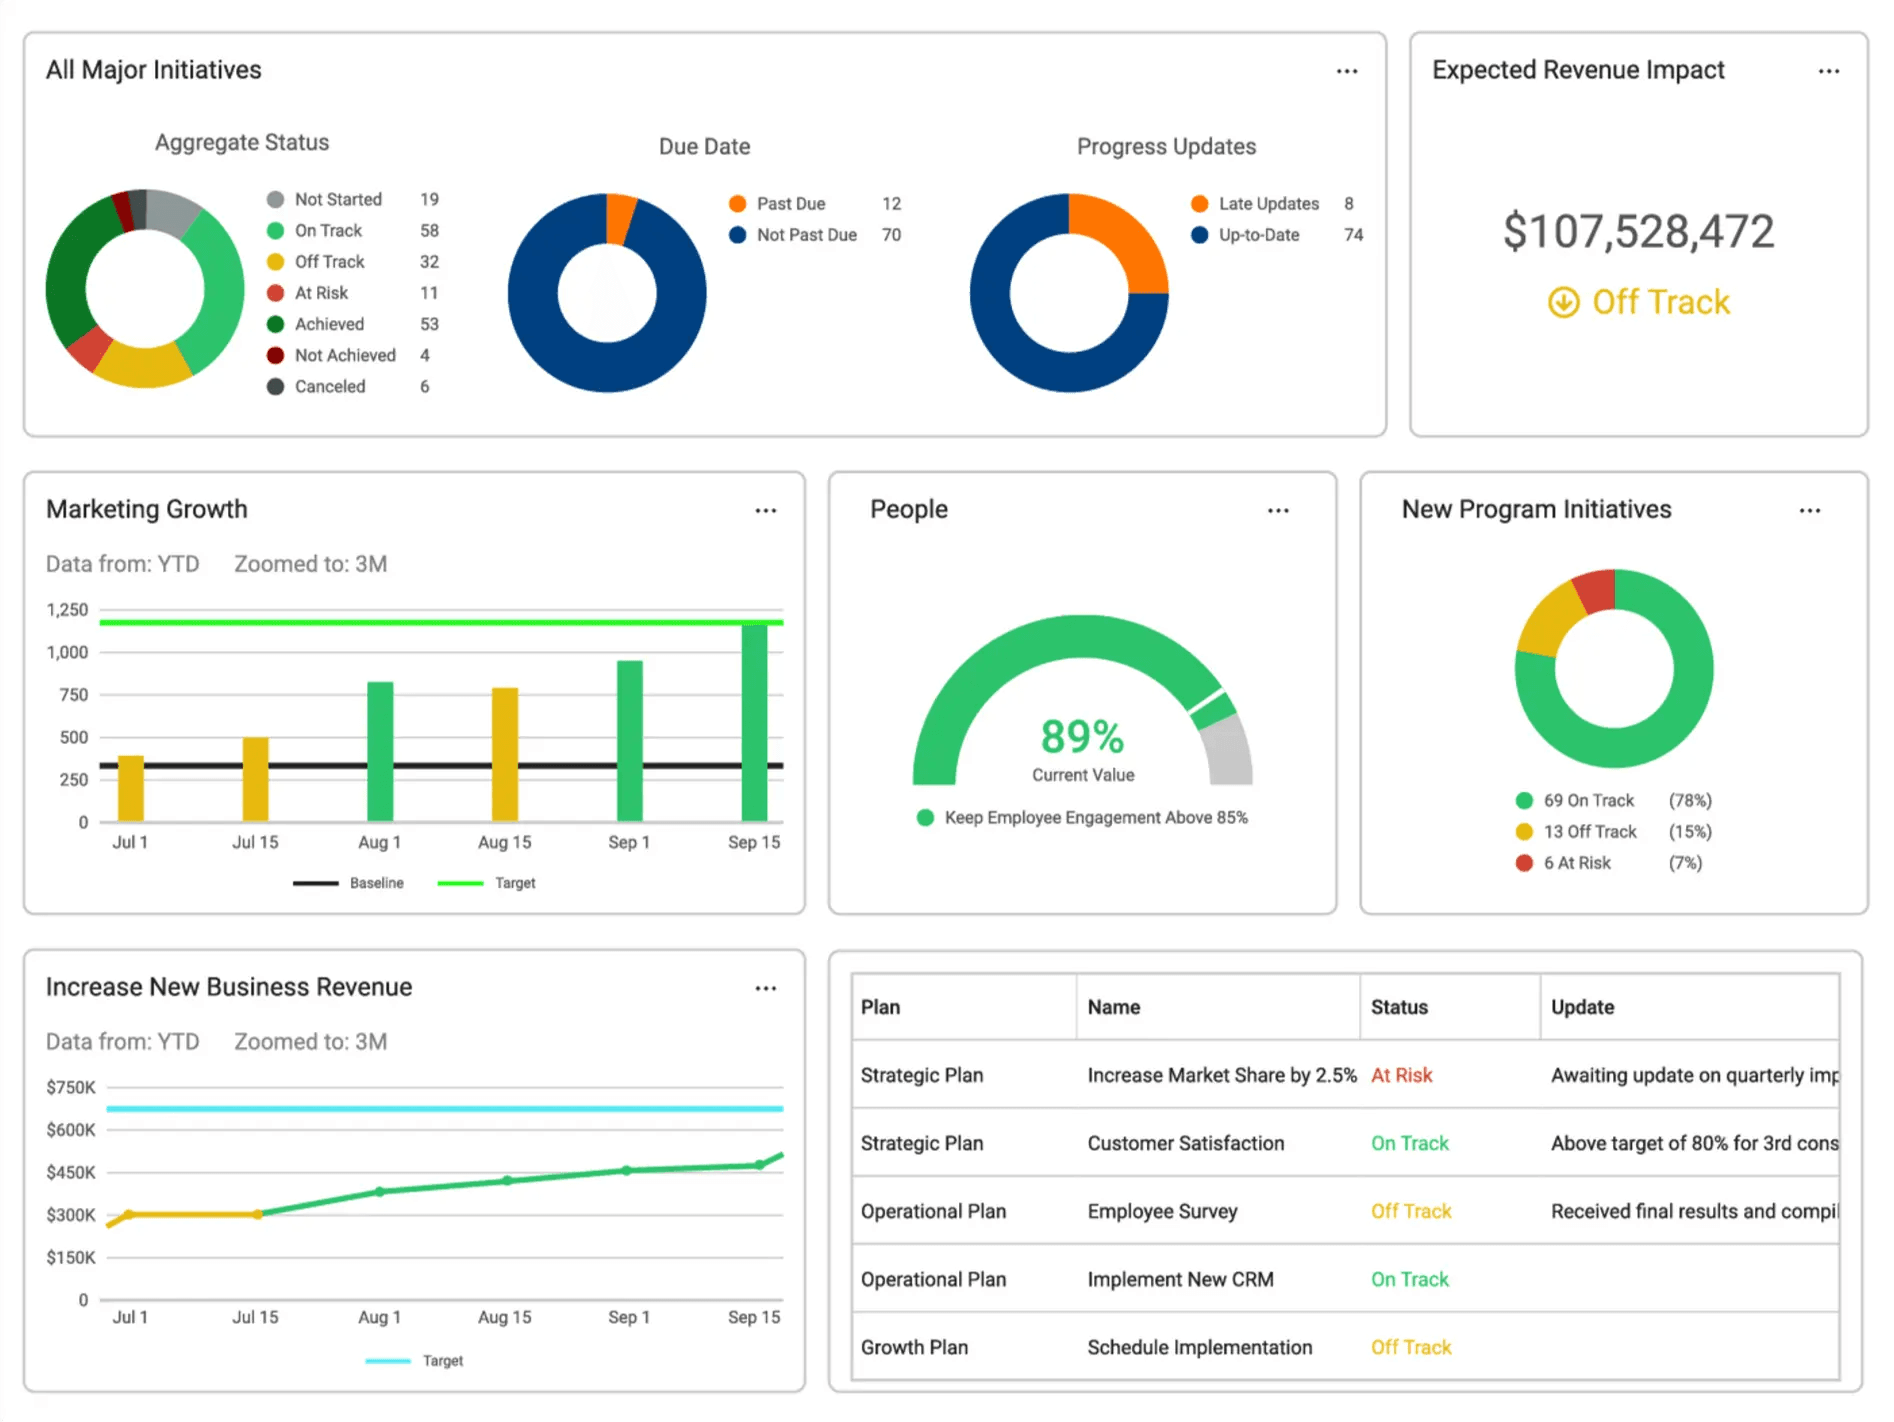The height and width of the screenshot is (1422, 1894).
Task: Open the People widget menu
Action: tap(1278, 510)
